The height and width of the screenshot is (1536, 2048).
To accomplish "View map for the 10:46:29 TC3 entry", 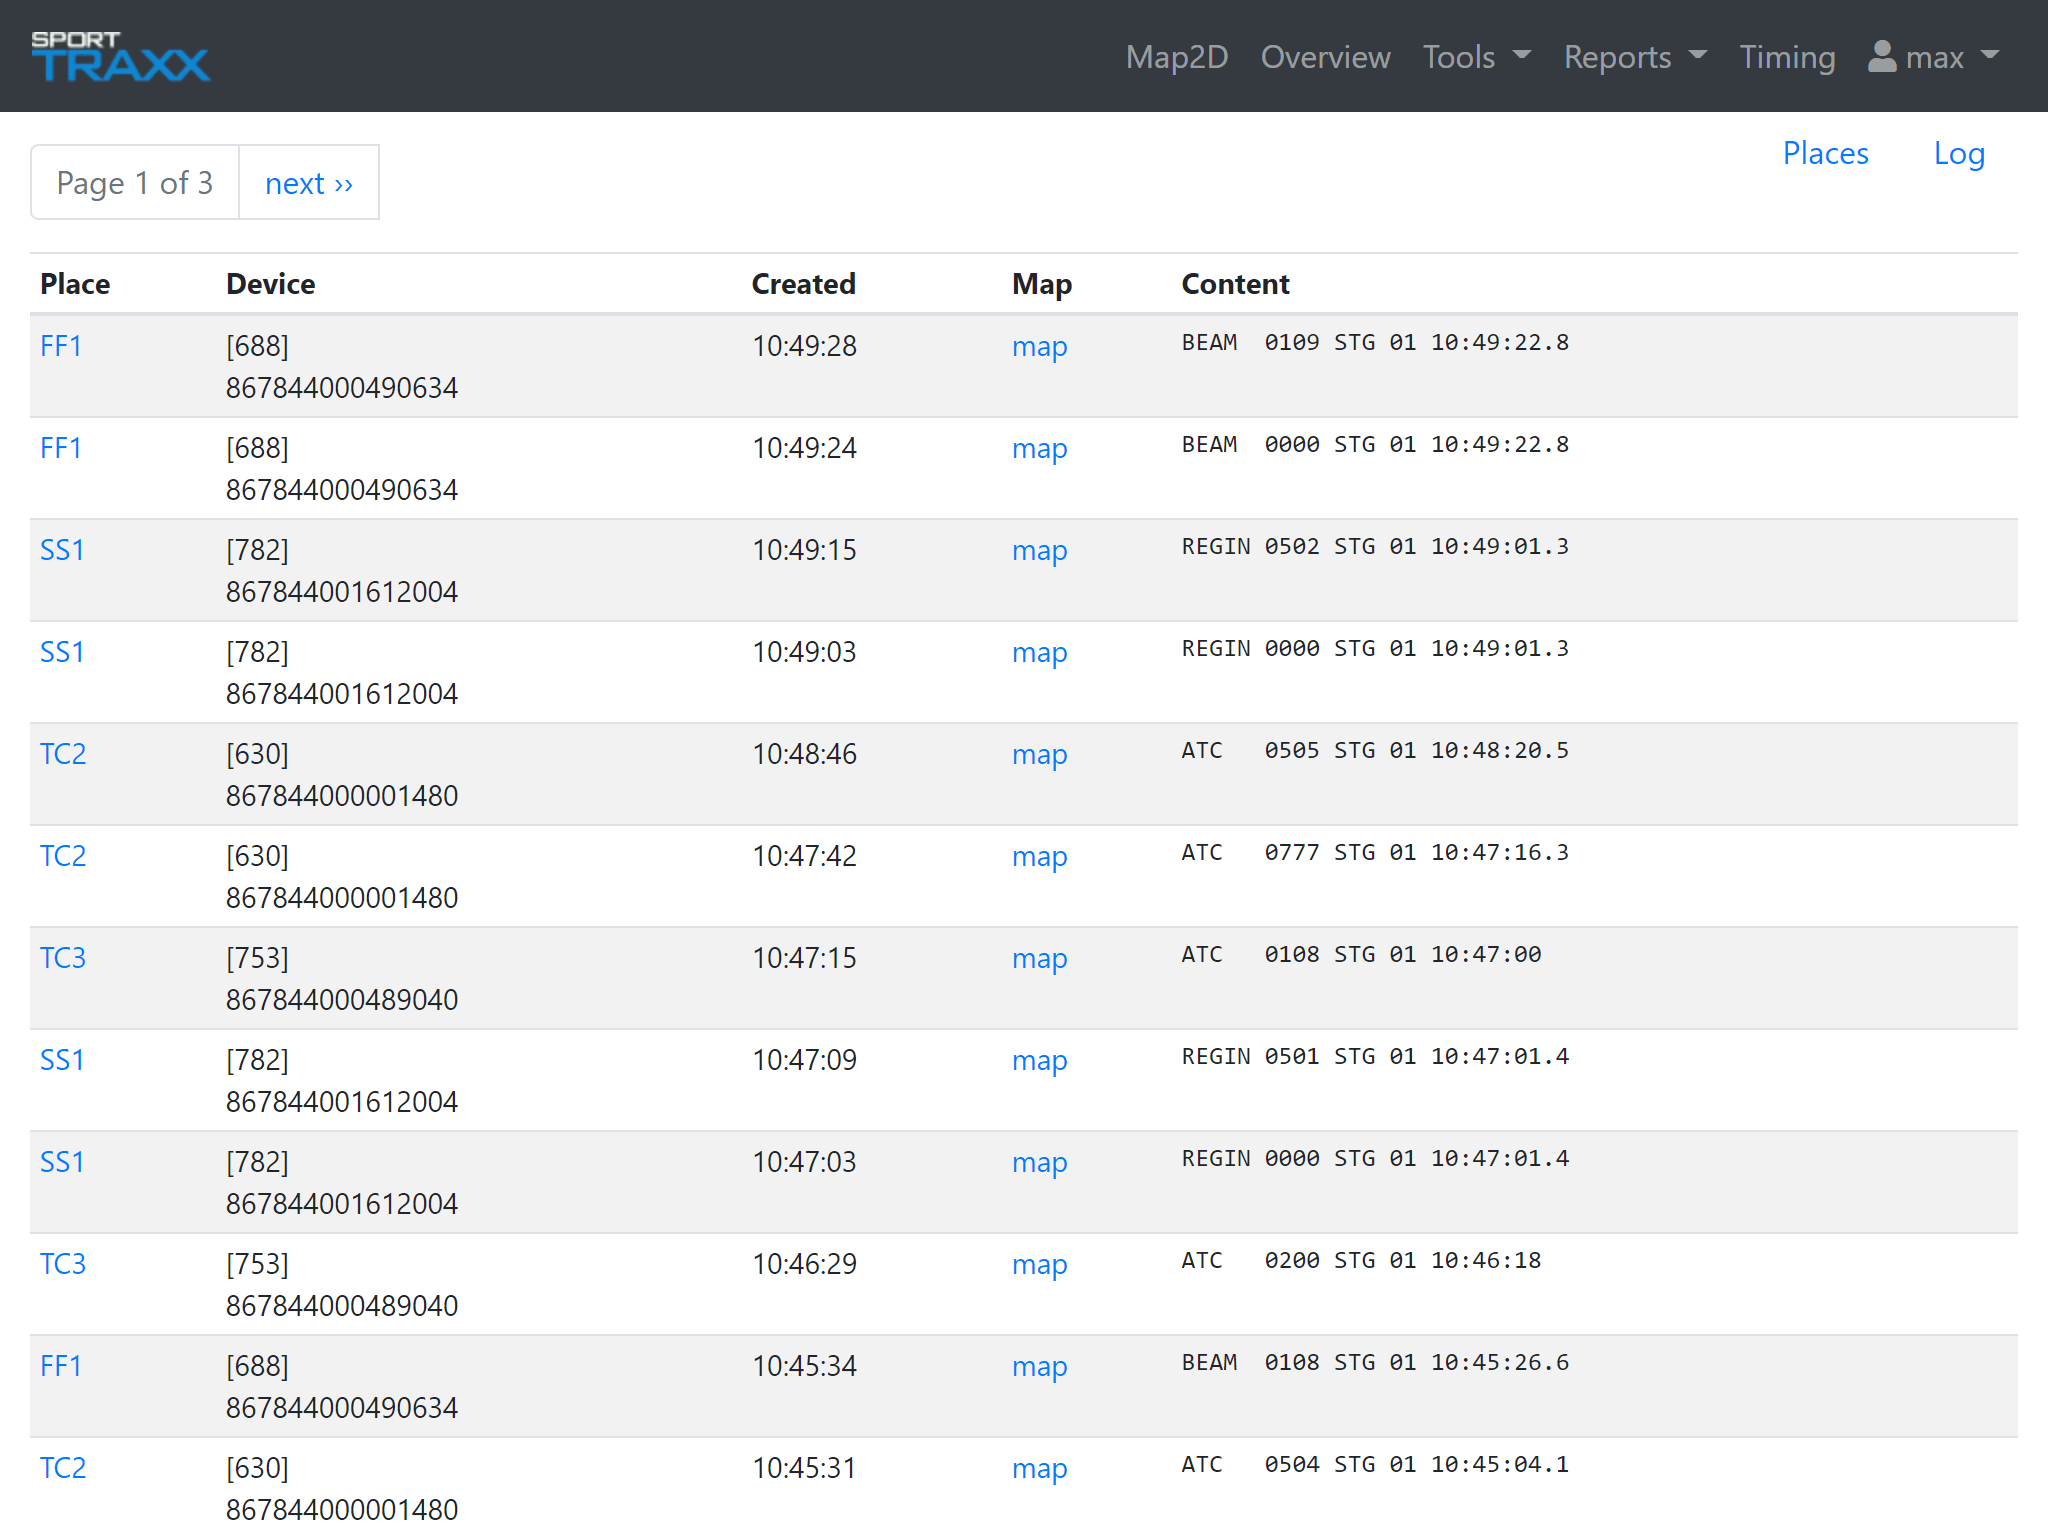I will [x=1039, y=1264].
